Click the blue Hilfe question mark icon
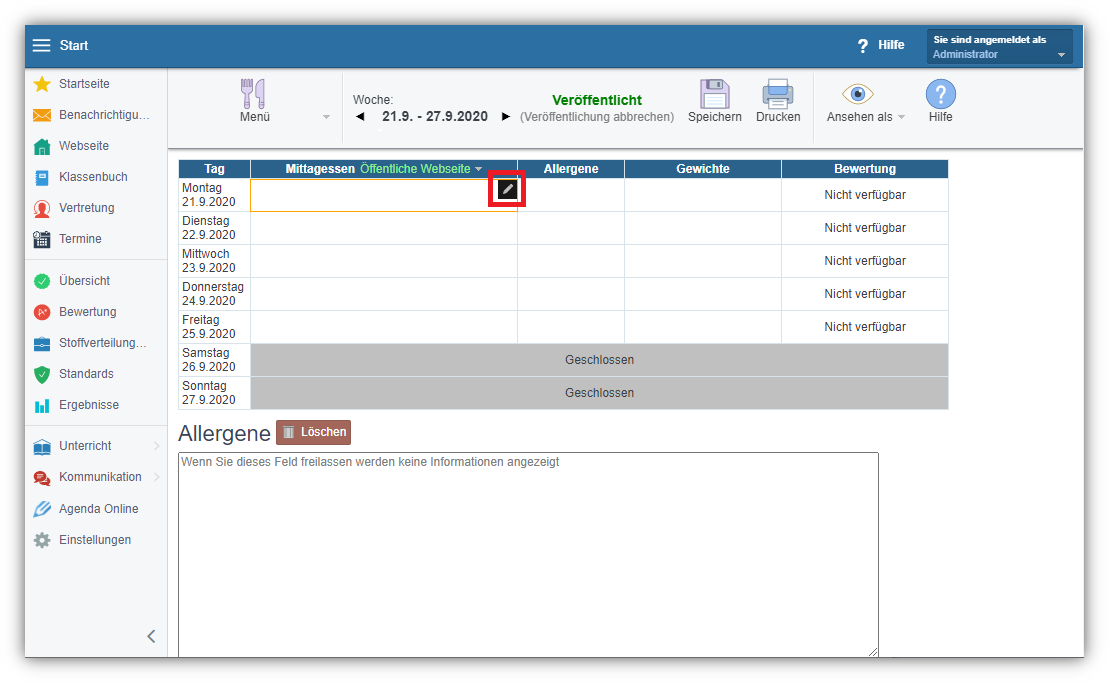Image resolution: width=1109 pixels, height=683 pixels. [x=940, y=95]
